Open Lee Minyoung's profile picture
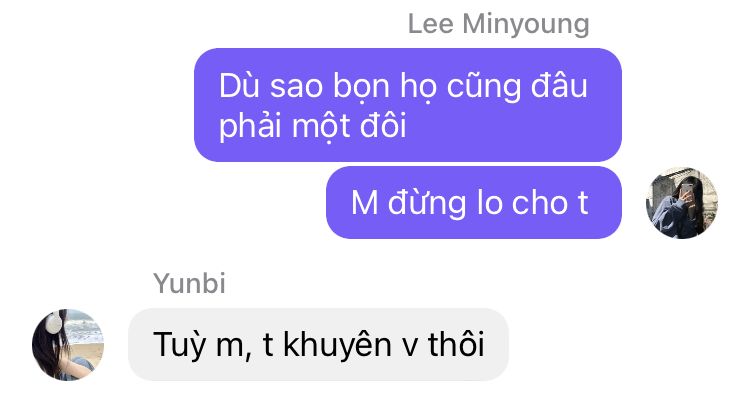 (x=682, y=203)
